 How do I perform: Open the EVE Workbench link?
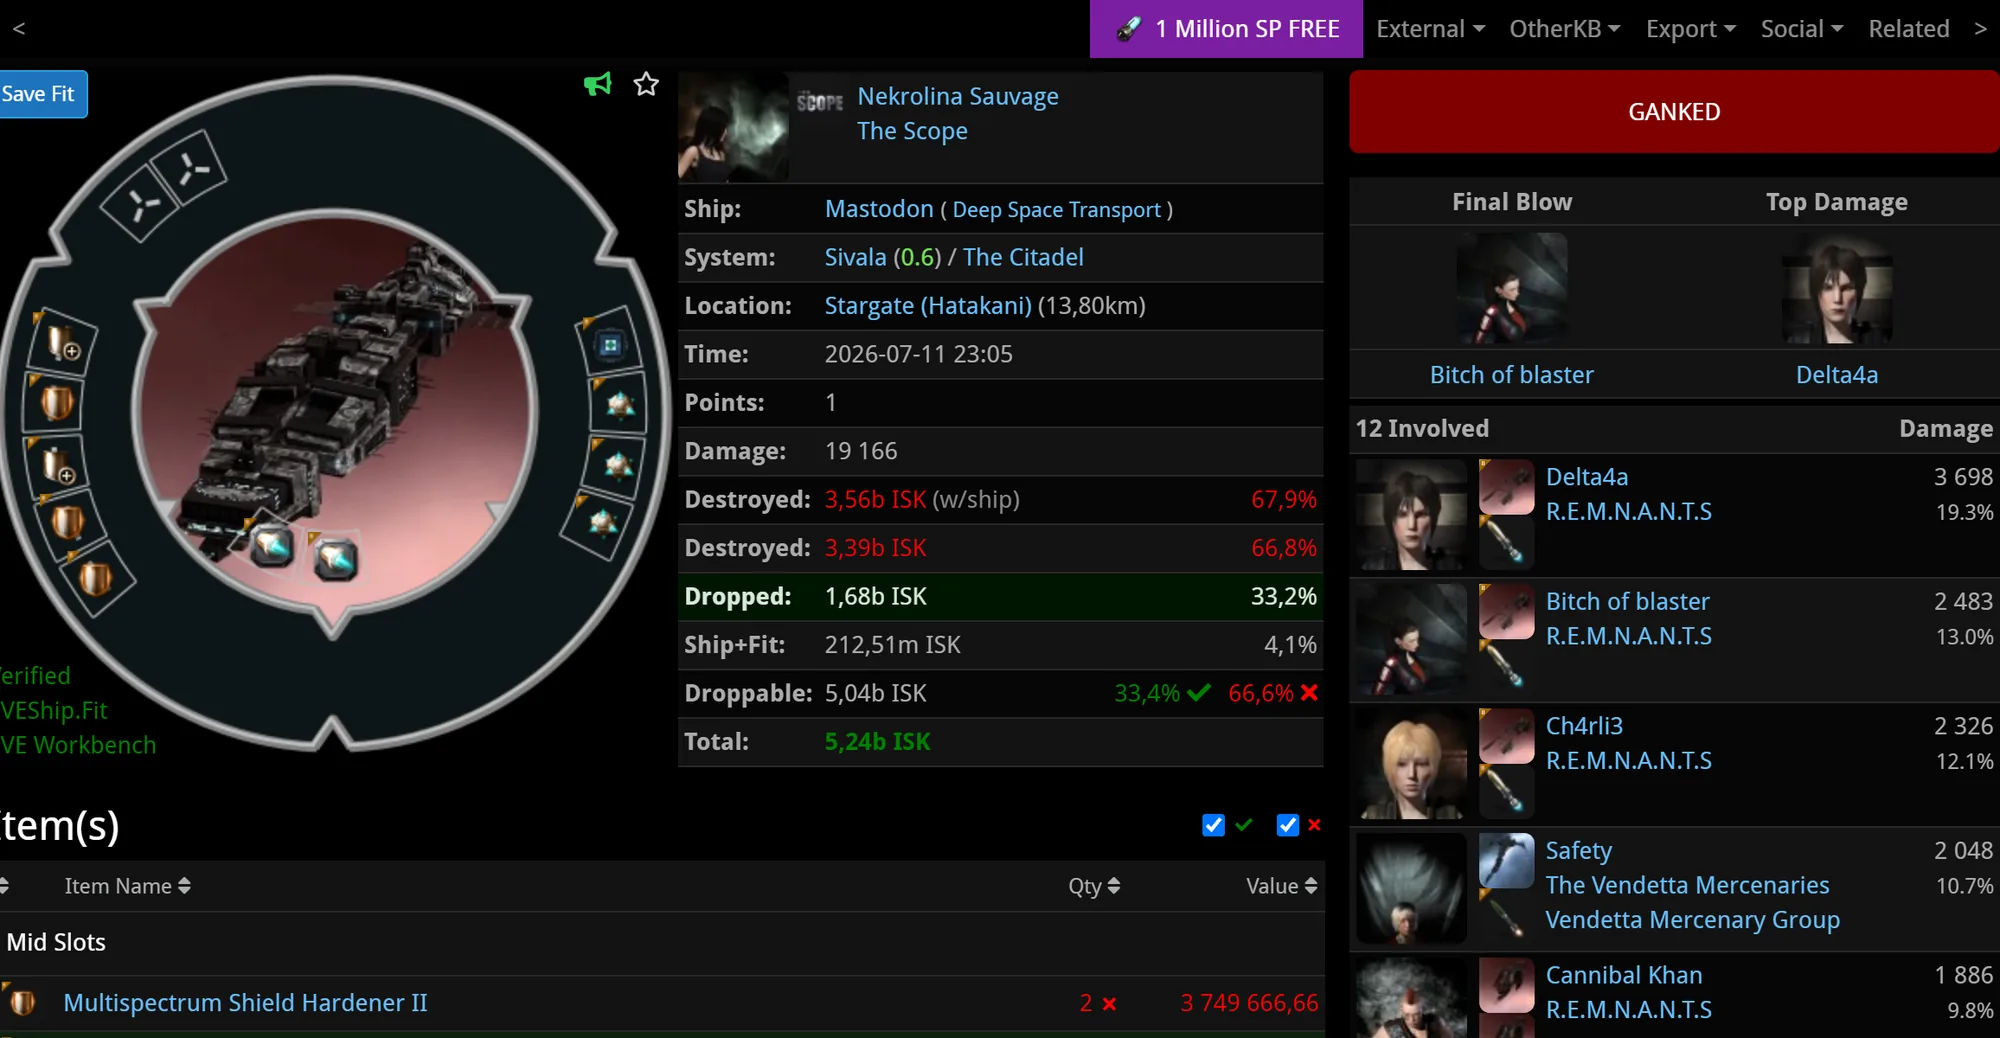pyautogui.click(x=78, y=745)
